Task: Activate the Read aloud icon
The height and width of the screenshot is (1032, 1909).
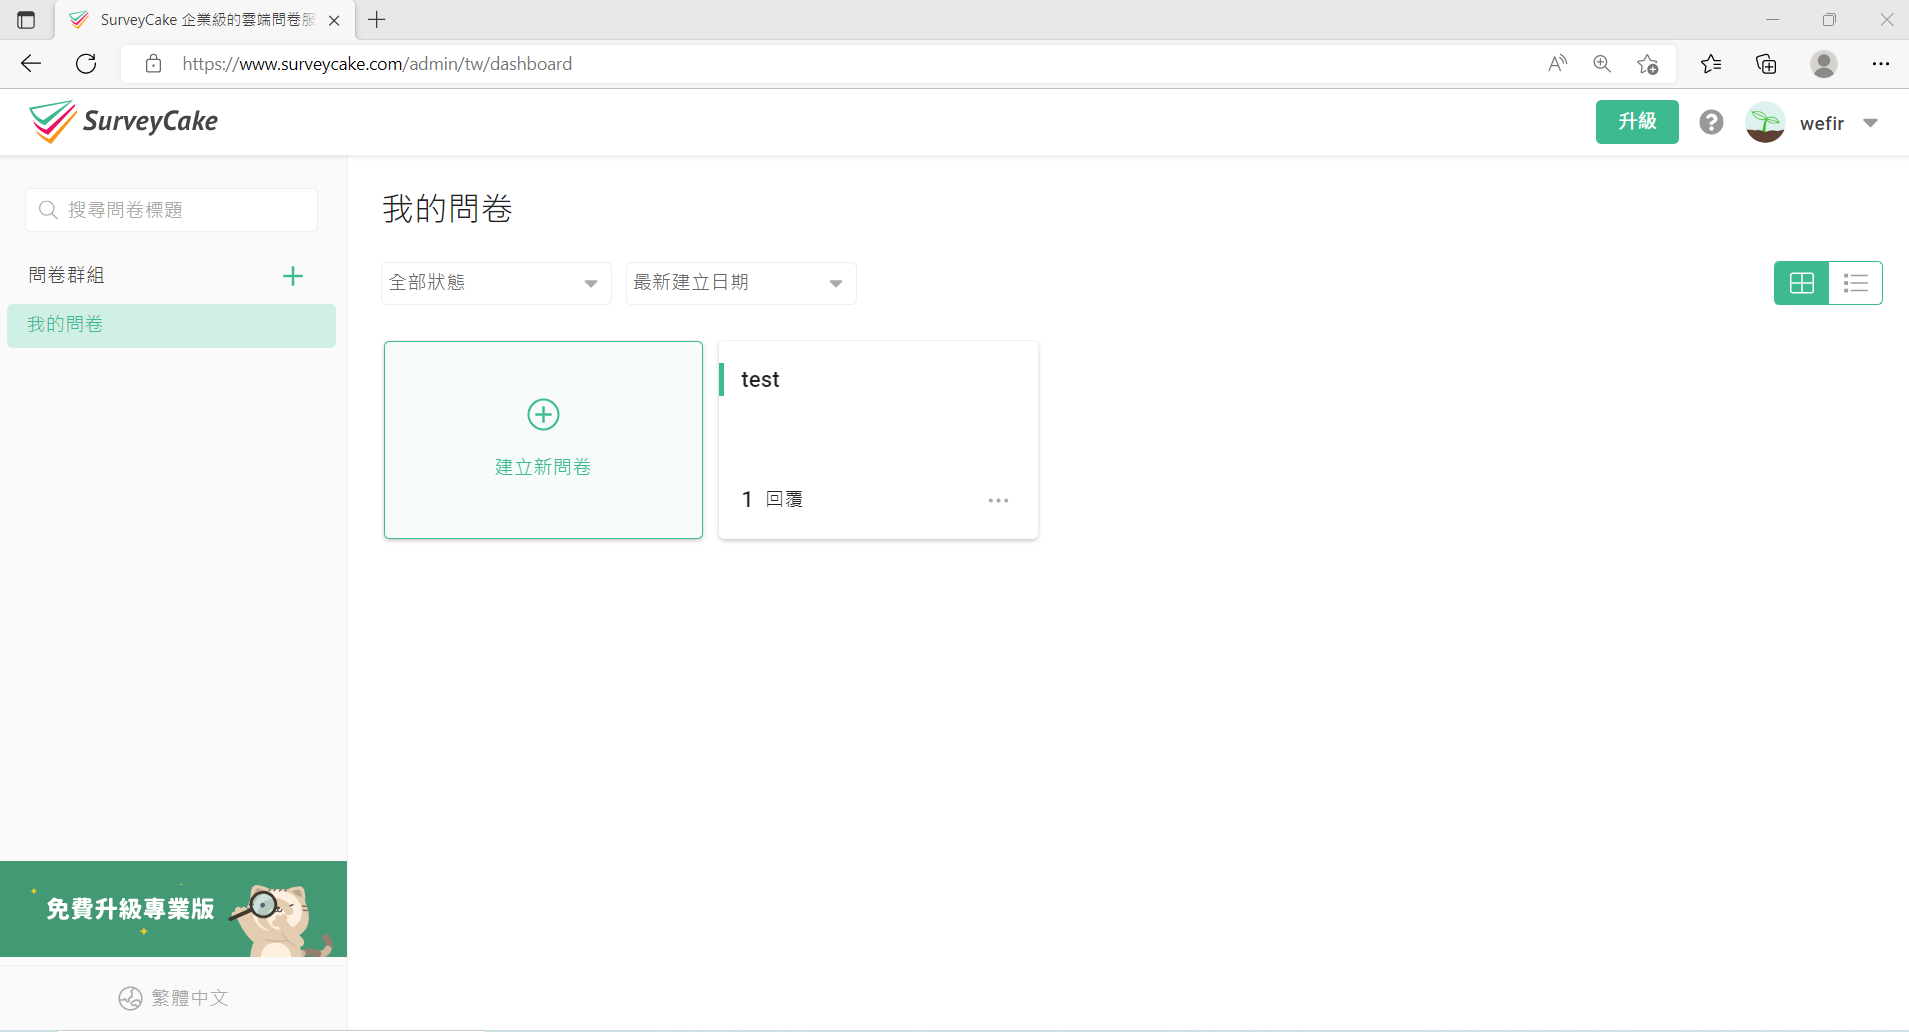Action: click(1557, 64)
